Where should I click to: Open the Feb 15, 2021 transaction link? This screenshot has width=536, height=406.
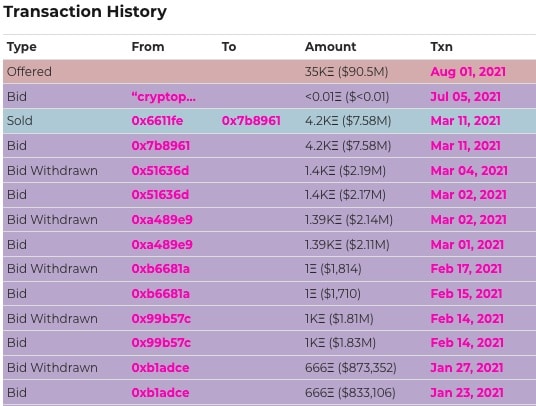(x=466, y=294)
